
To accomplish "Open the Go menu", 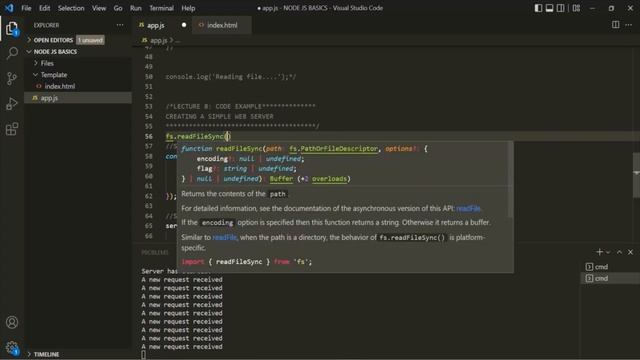I will pyautogui.click(x=118, y=8).
